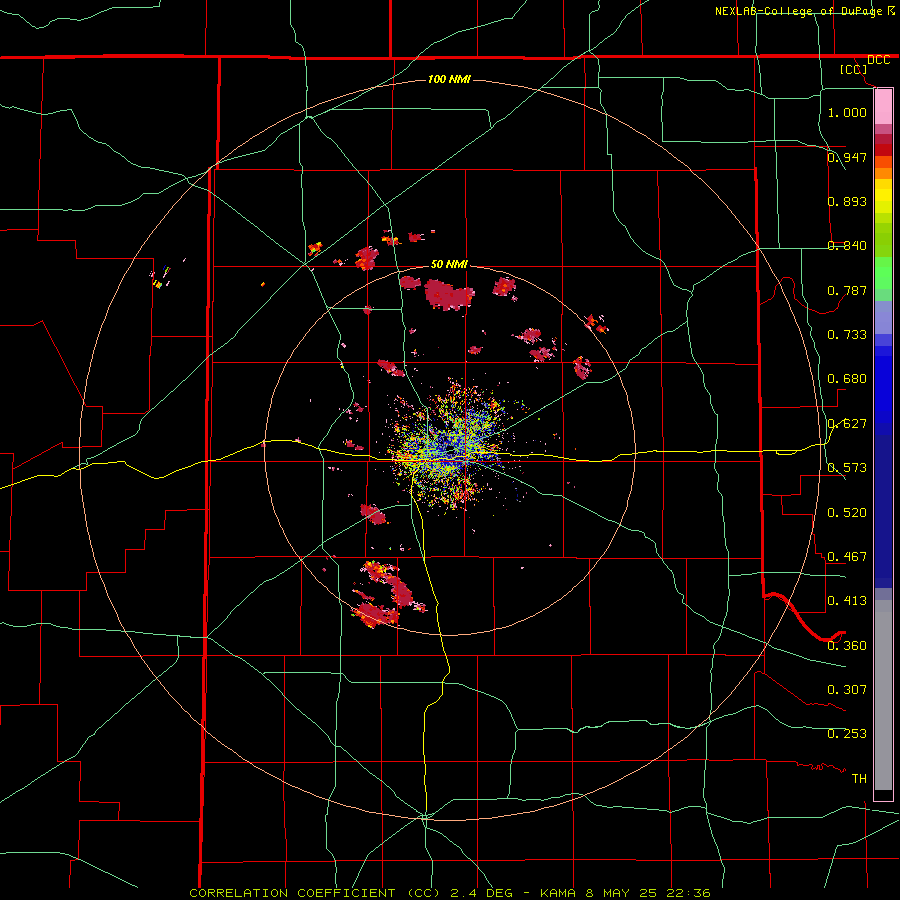Image resolution: width=900 pixels, height=900 pixels.
Task: Select the 1.000 legend value
Action: click(x=847, y=112)
